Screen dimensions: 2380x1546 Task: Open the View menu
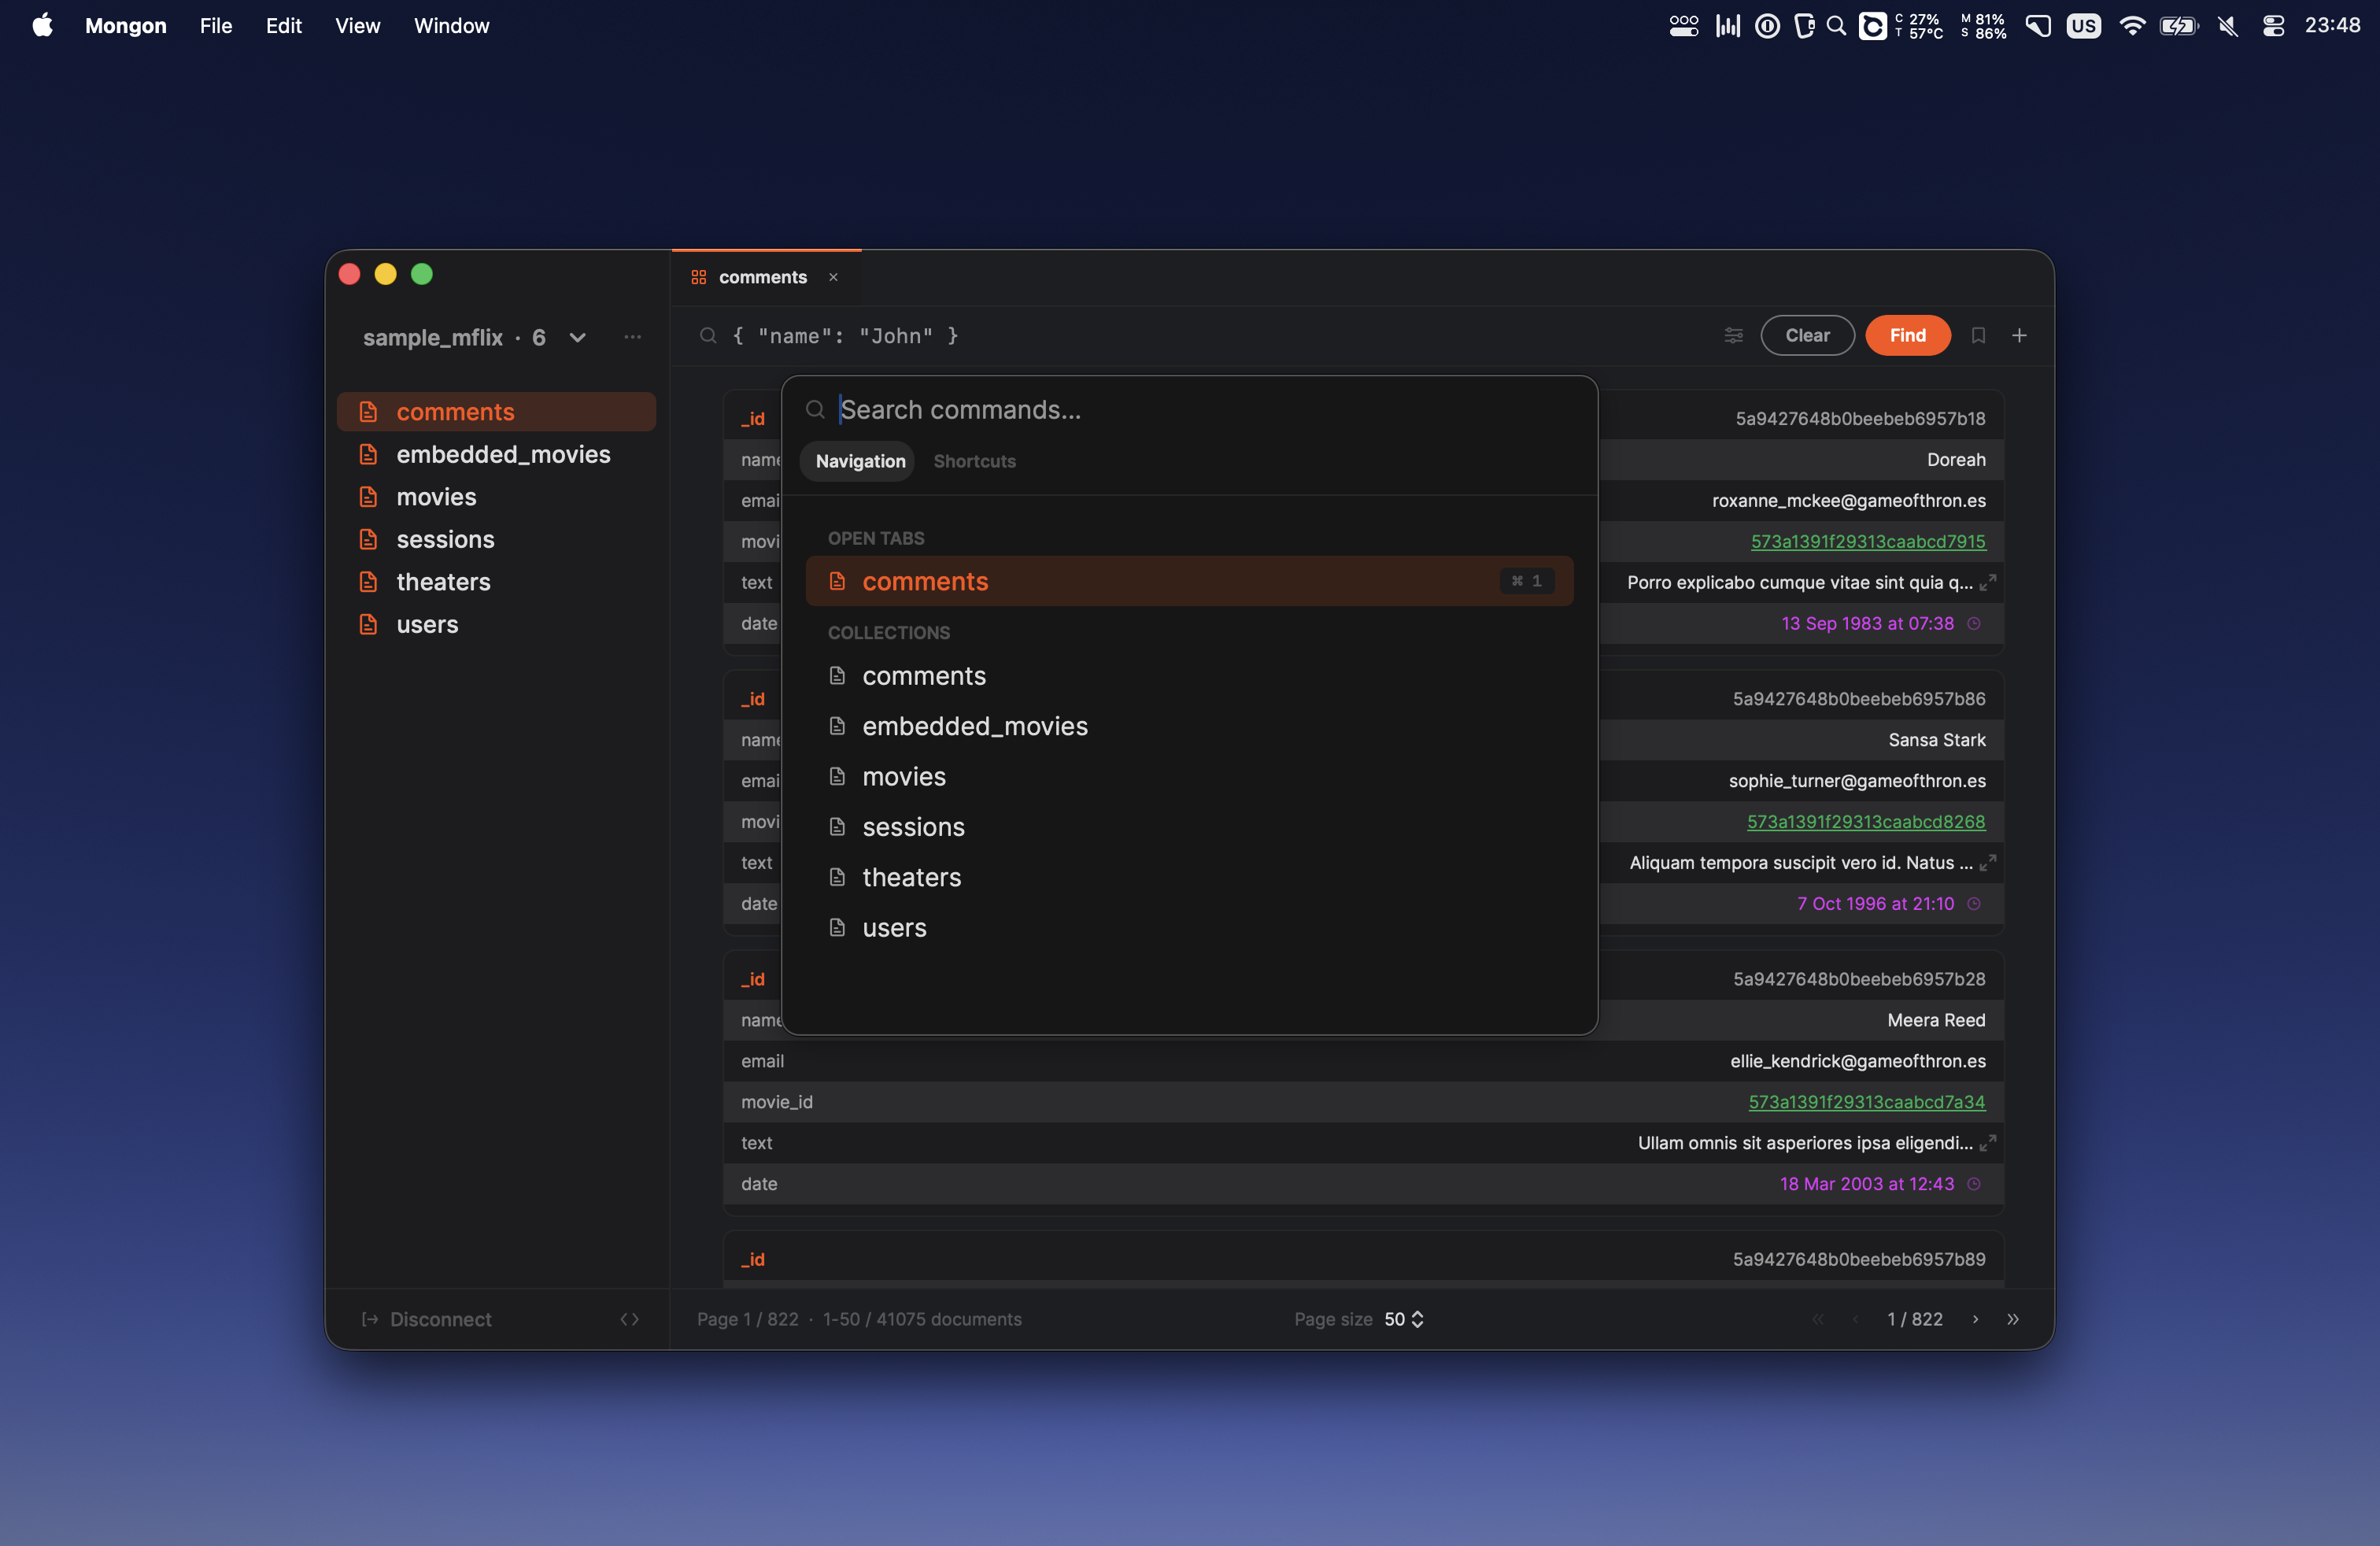(x=357, y=25)
